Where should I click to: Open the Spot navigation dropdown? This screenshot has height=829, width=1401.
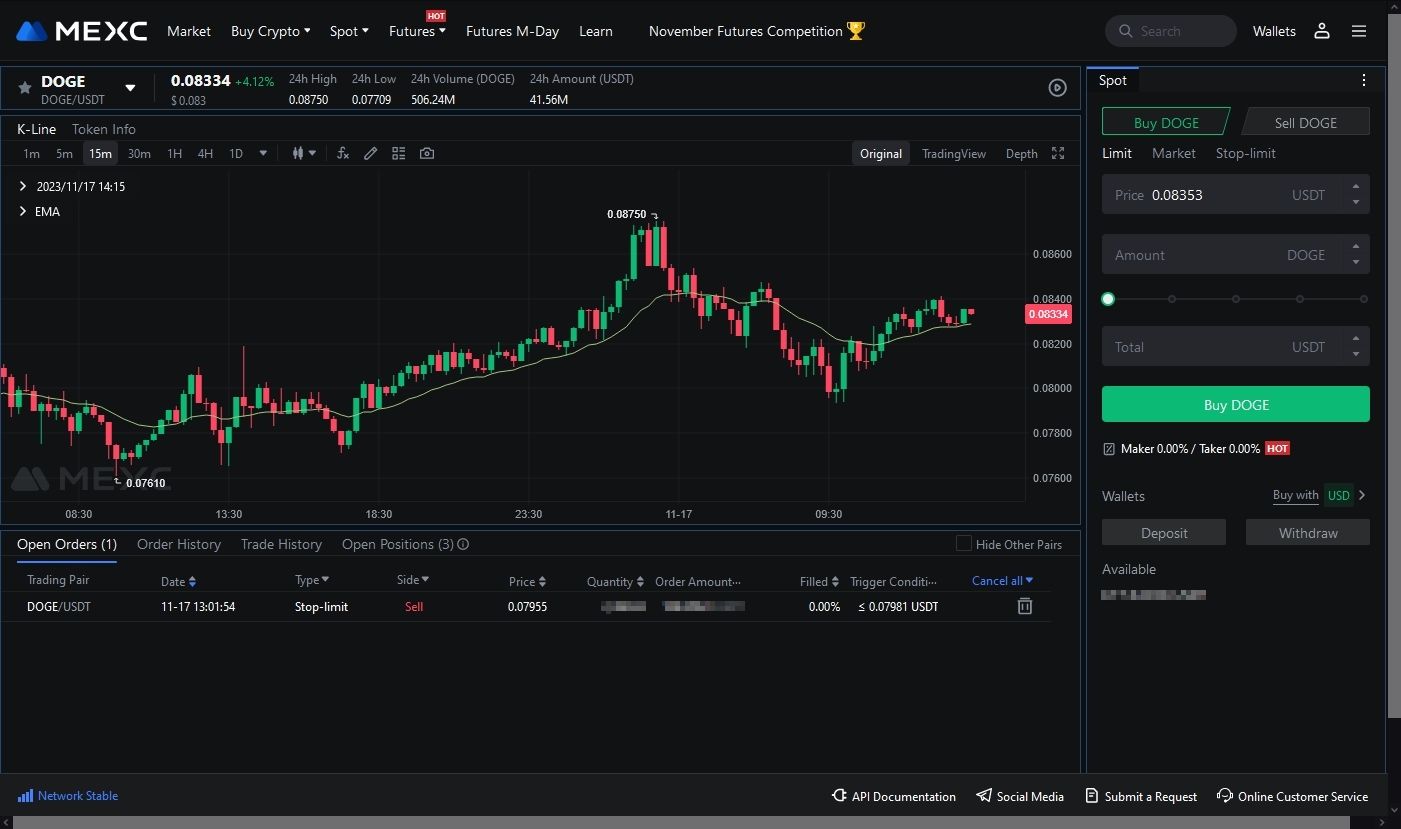[349, 31]
